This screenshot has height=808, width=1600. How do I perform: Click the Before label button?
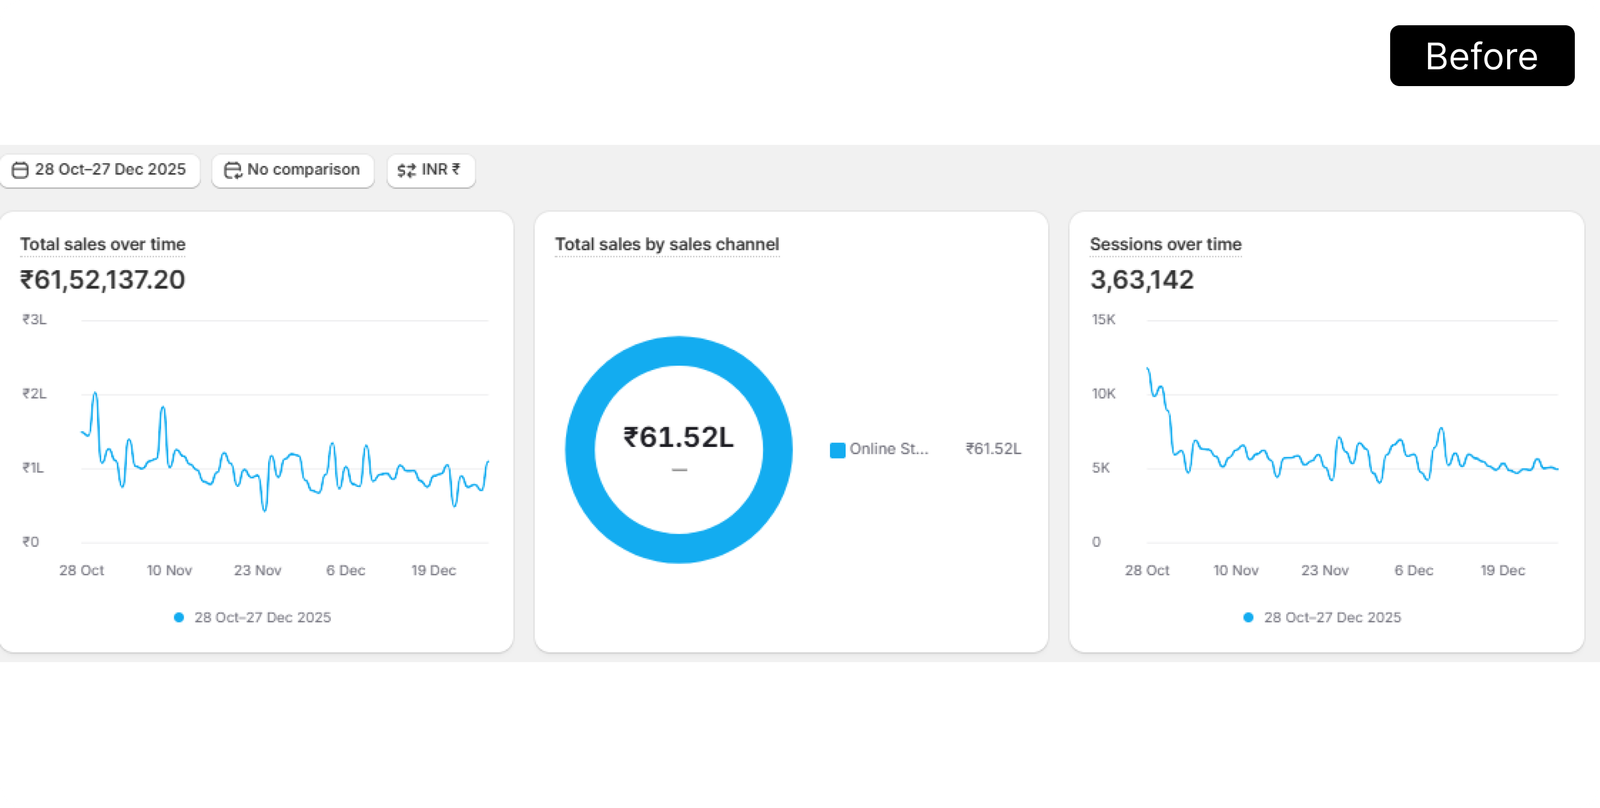(x=1481, y=56)
